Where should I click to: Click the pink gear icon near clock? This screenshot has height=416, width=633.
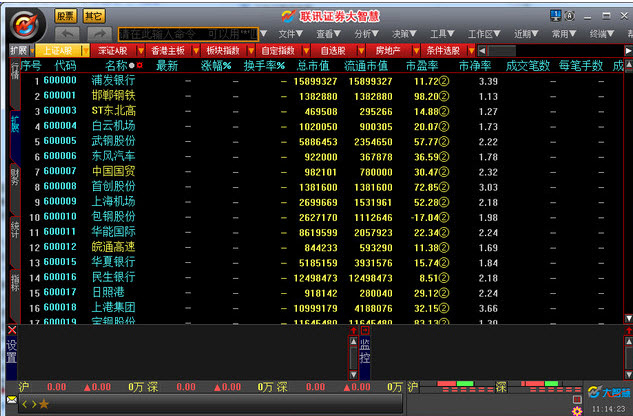(x=577, y=411)
